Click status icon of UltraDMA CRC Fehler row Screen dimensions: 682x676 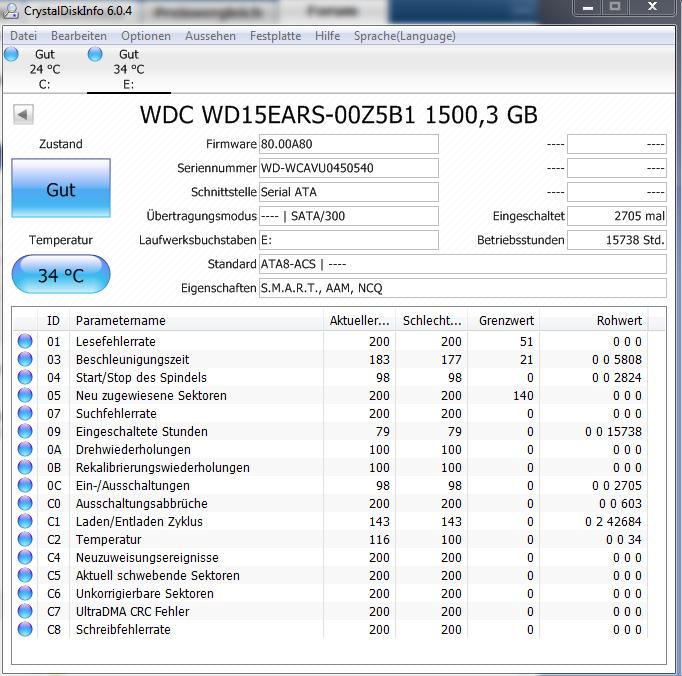(x=25, y=611)
